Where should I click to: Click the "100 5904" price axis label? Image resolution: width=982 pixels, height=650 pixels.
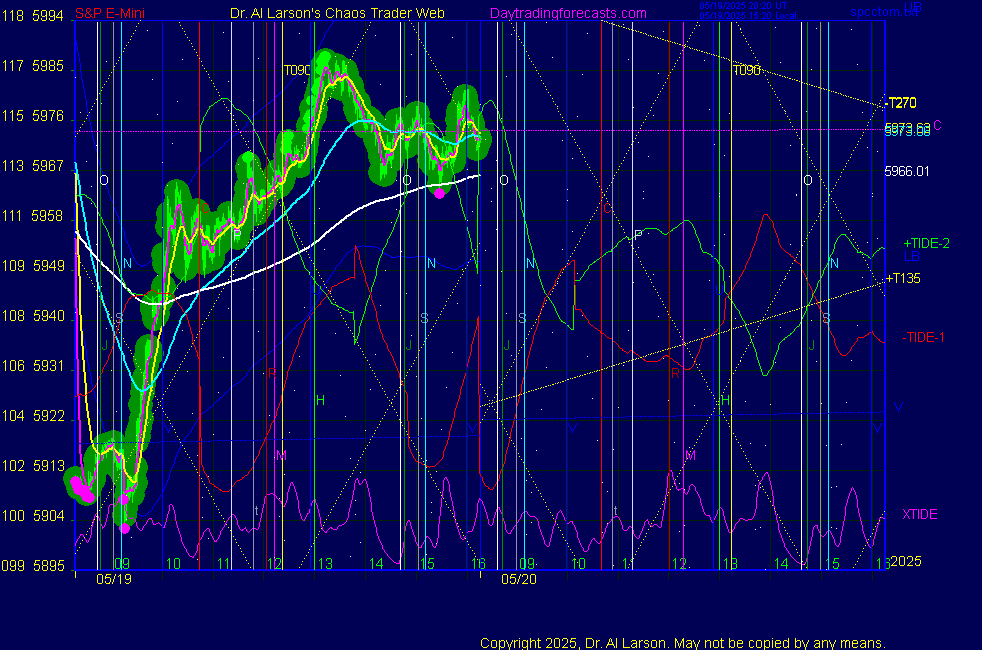coord(33,516)
